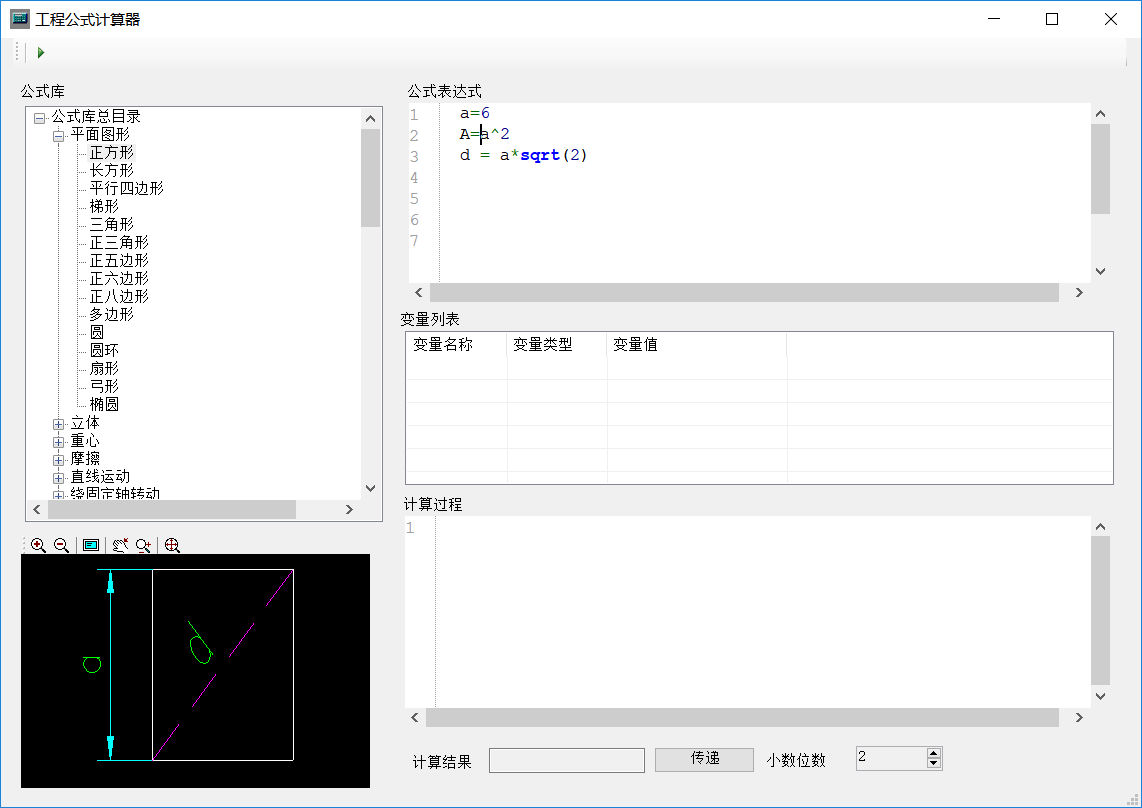Click the zoom extents icon

[x=173, y=545]
